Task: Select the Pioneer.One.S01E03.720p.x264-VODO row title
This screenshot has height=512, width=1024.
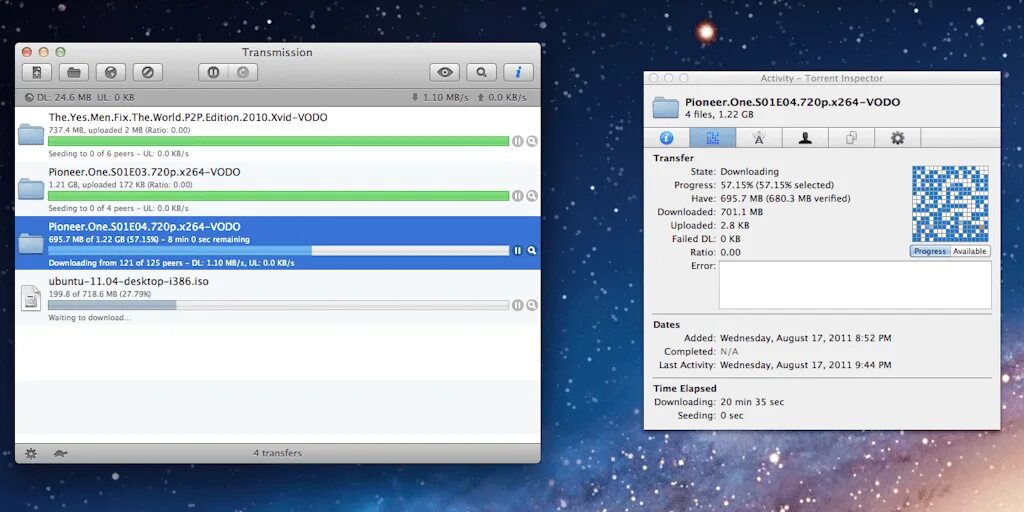Action: (144, 172)
